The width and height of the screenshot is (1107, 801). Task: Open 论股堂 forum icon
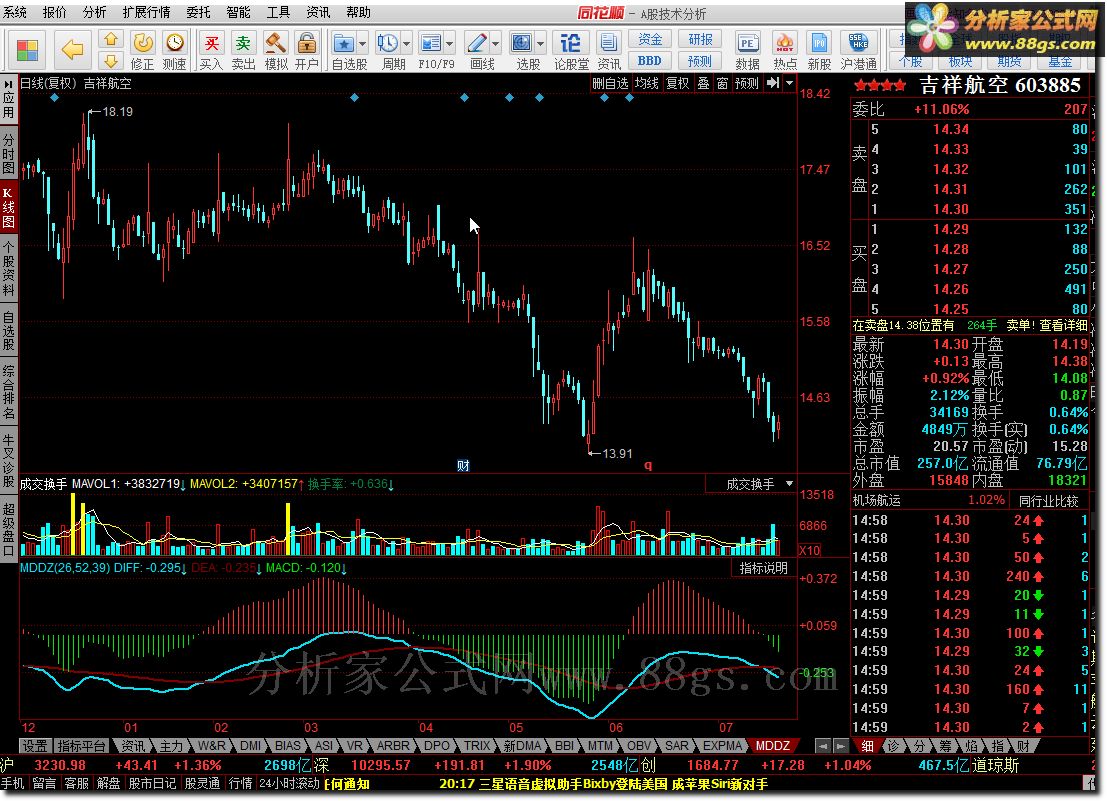point(570,51)
